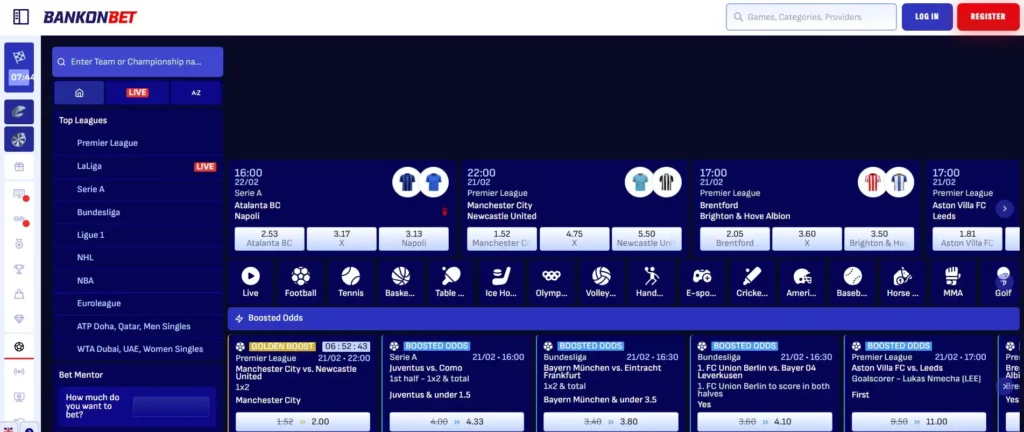Screen dimensions: 1024x432
Task: Switch to the A-Z tab in sports panel
Action: tap(196, 93)
